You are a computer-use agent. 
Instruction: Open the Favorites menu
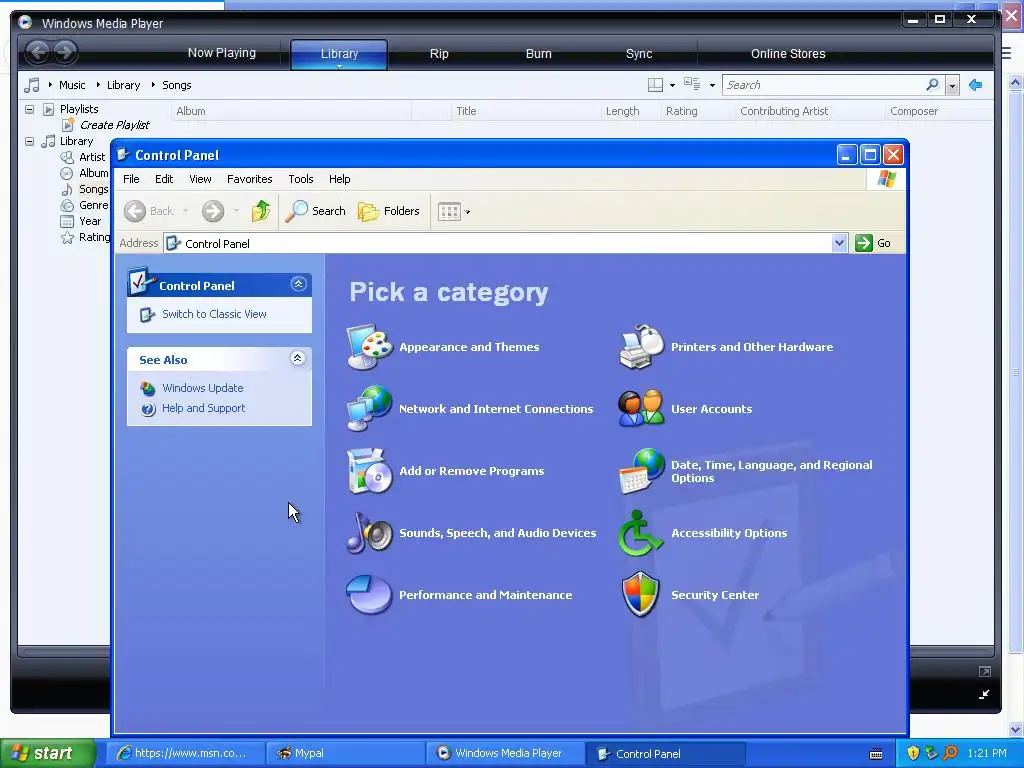pos(249,179)
